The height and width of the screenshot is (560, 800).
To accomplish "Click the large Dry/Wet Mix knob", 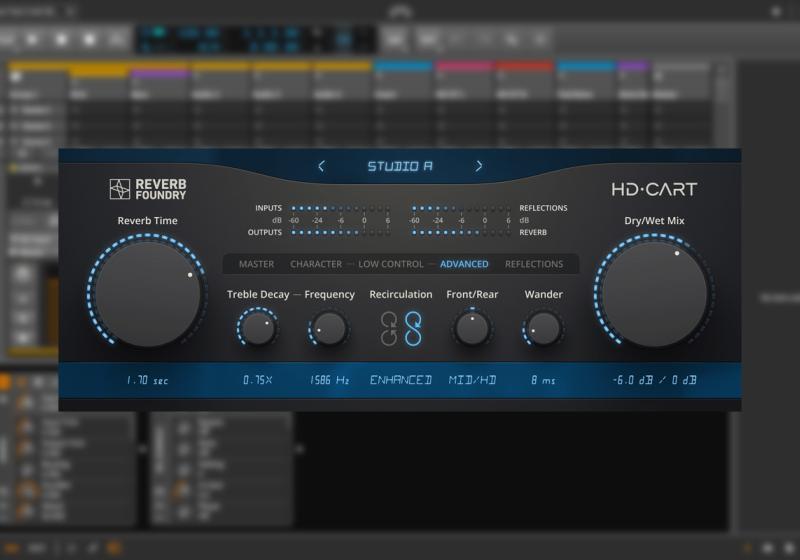I will point(655,294).
